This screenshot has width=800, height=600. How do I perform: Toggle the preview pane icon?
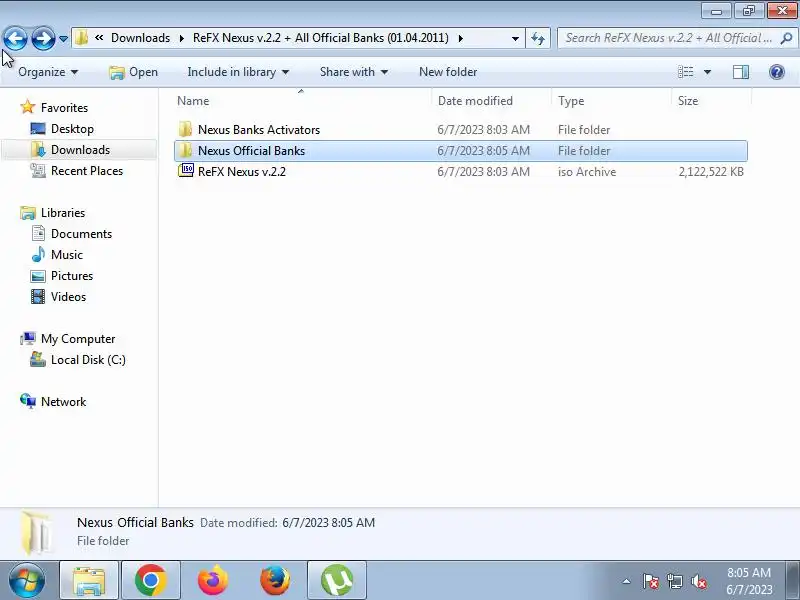coord(741,72)
